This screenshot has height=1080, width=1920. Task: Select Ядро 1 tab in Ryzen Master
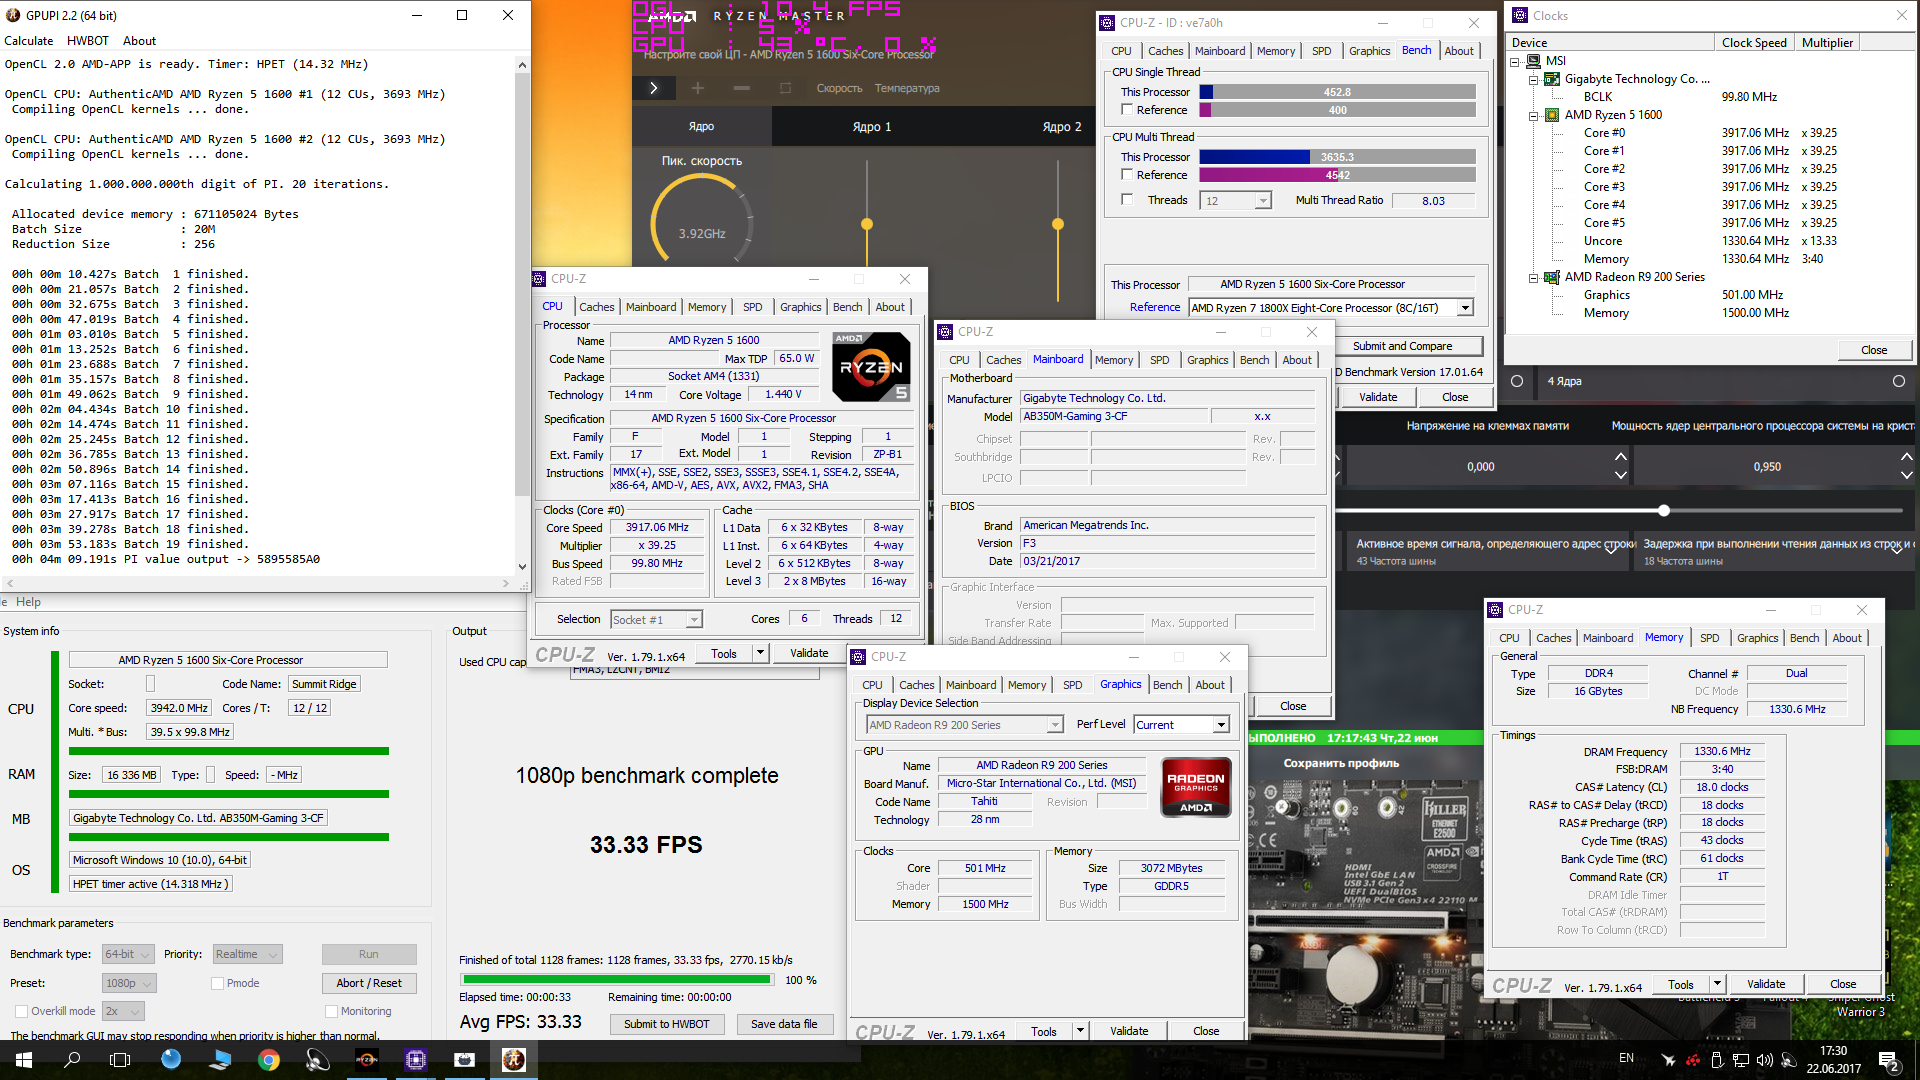point(871,127)
